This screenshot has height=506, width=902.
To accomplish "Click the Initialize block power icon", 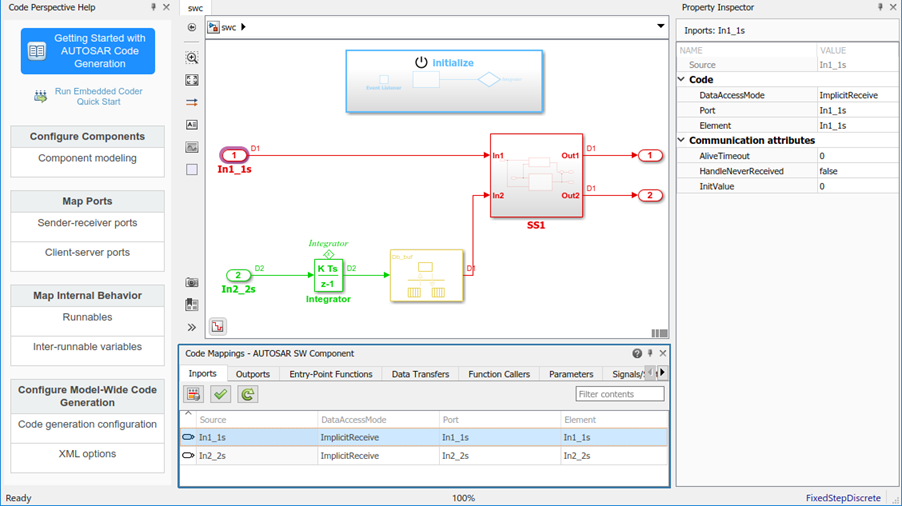I will pos(421,62).
